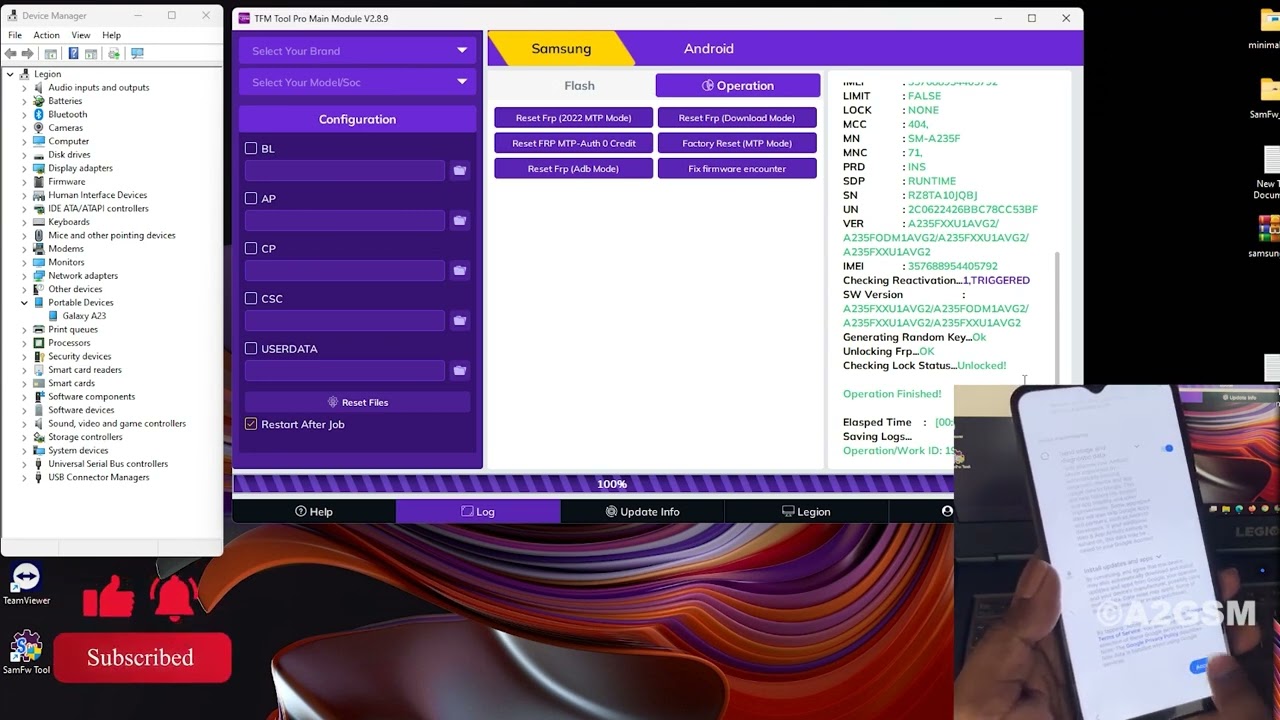Select the Operation sub-tab

(738, 86)
